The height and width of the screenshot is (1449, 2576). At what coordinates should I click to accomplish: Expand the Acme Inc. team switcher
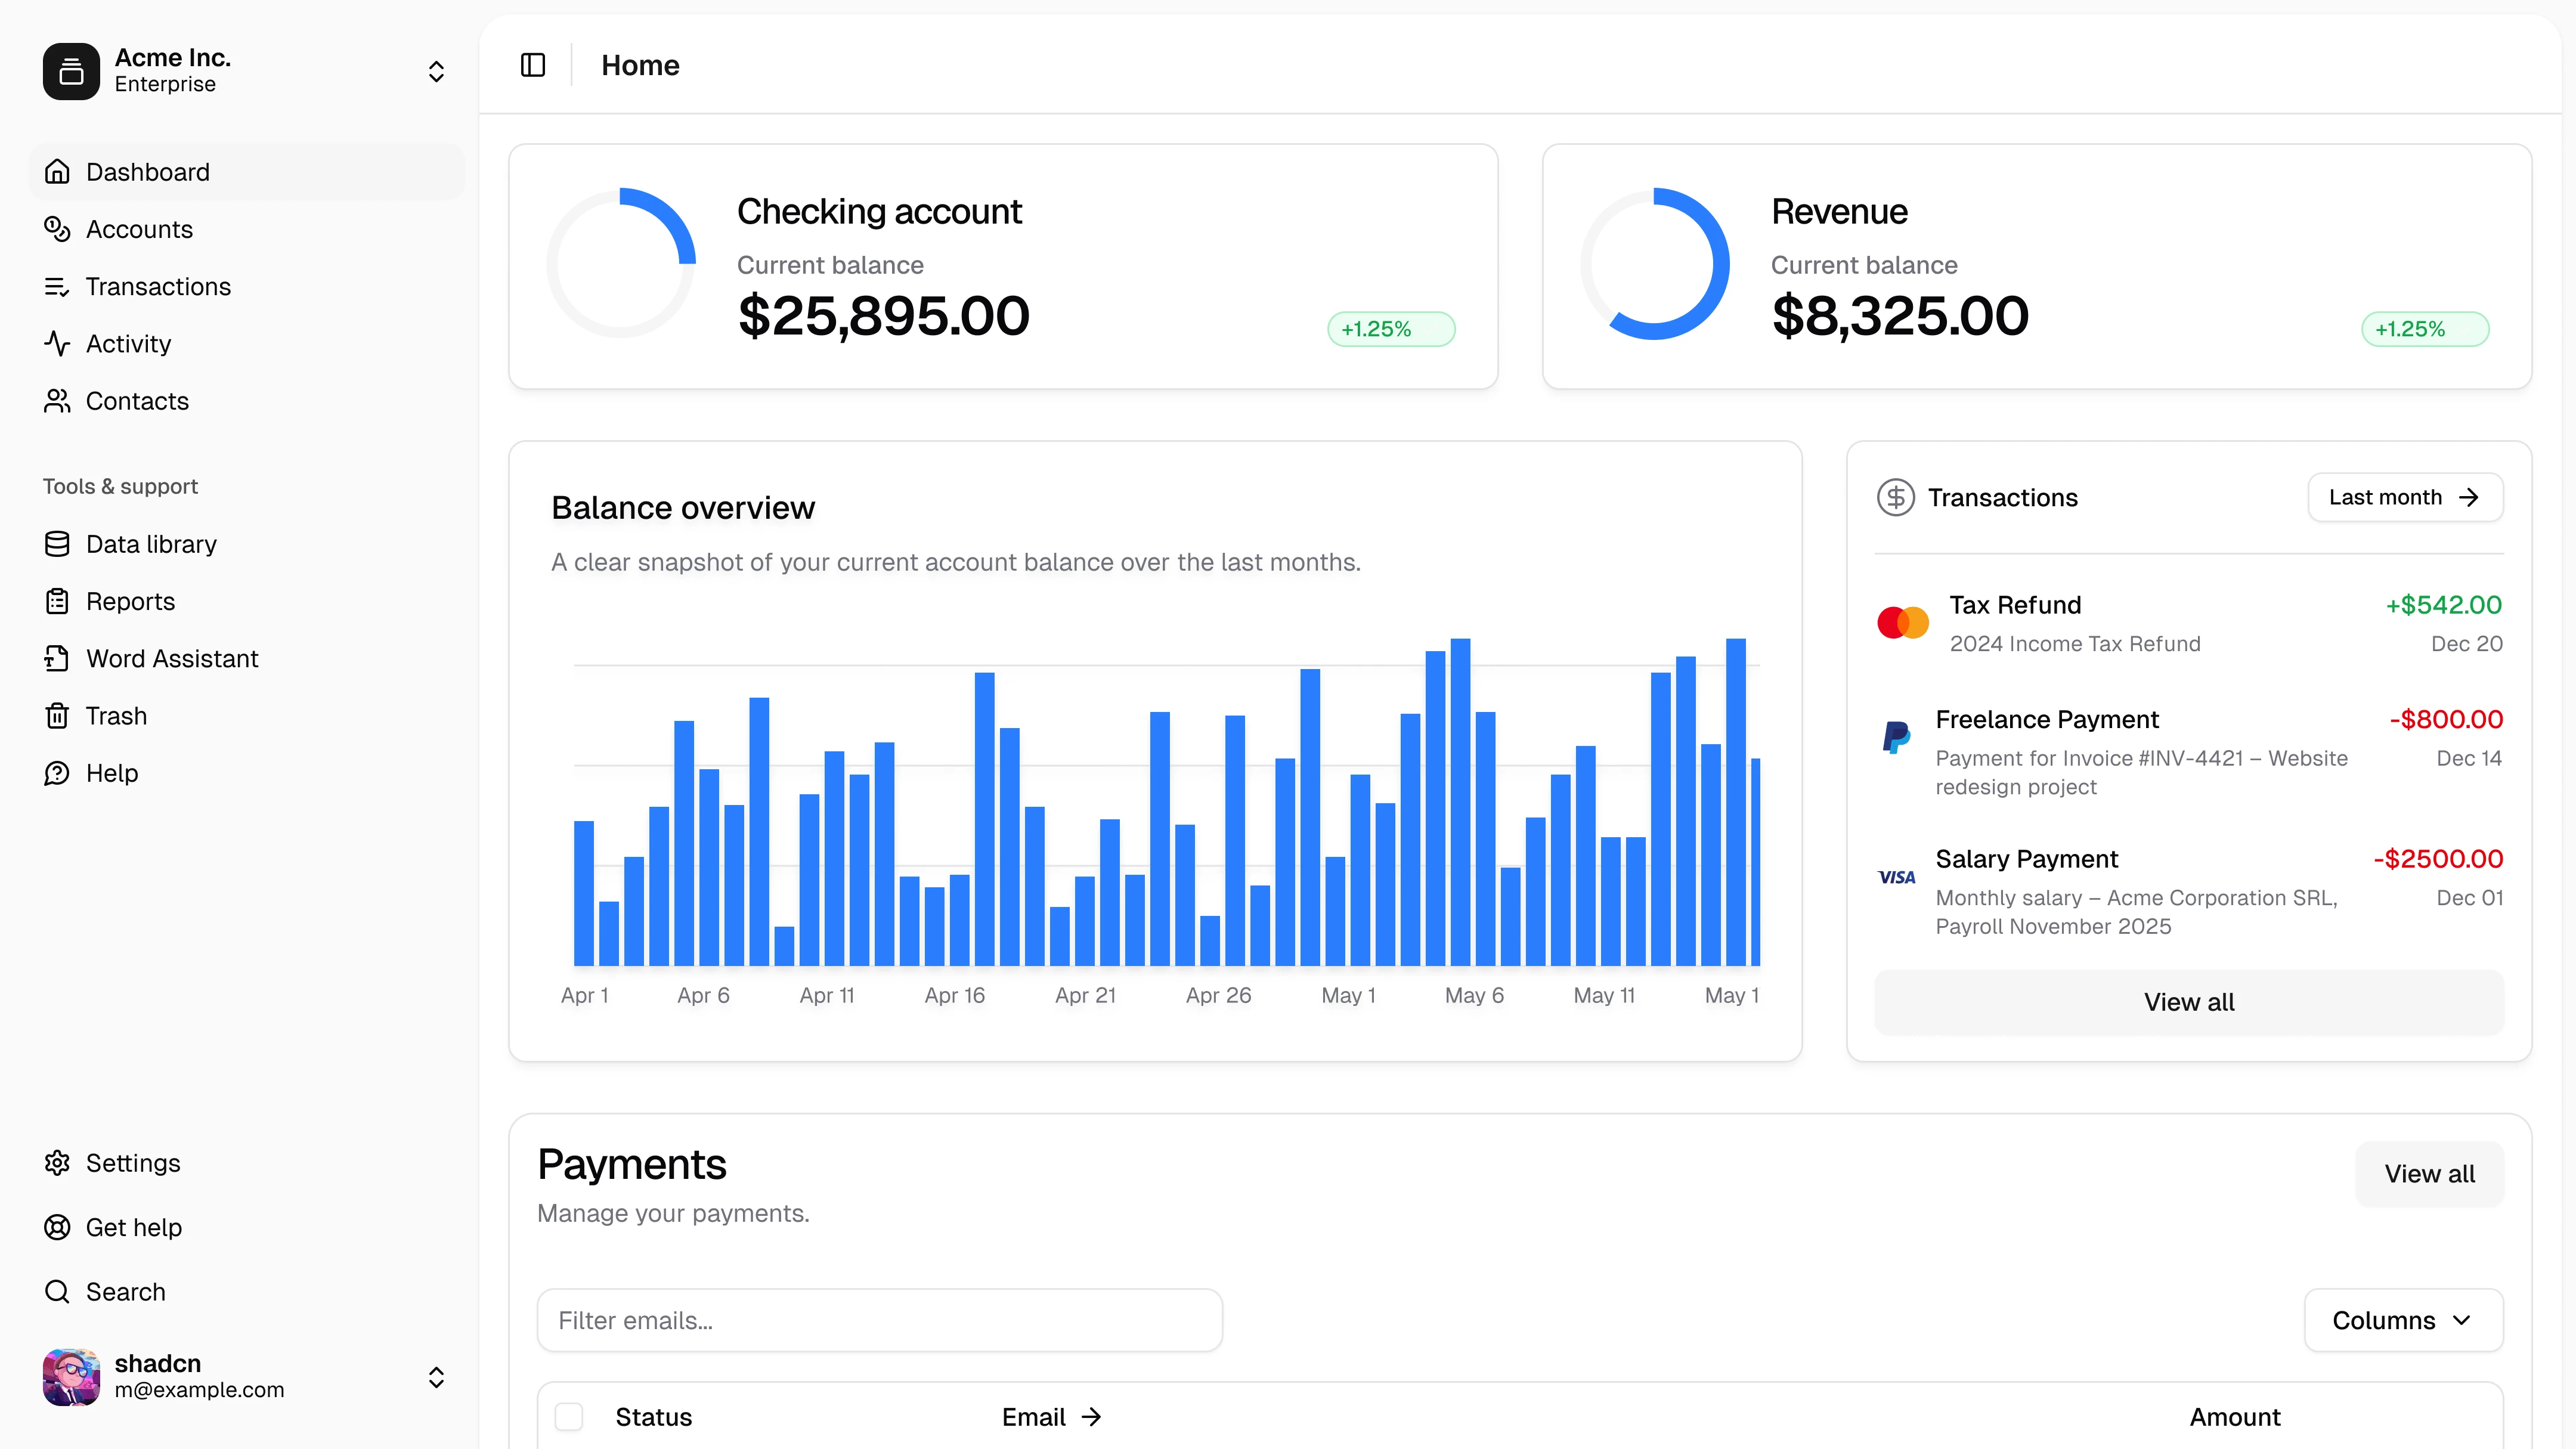coord(436,71)
